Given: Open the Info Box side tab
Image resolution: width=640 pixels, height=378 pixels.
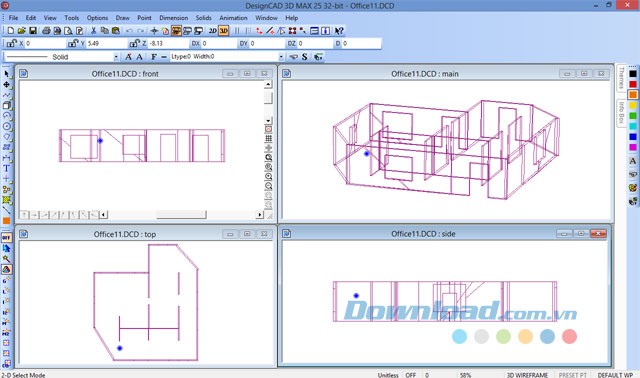Looking at the screenshot, I should click(621, 113).
